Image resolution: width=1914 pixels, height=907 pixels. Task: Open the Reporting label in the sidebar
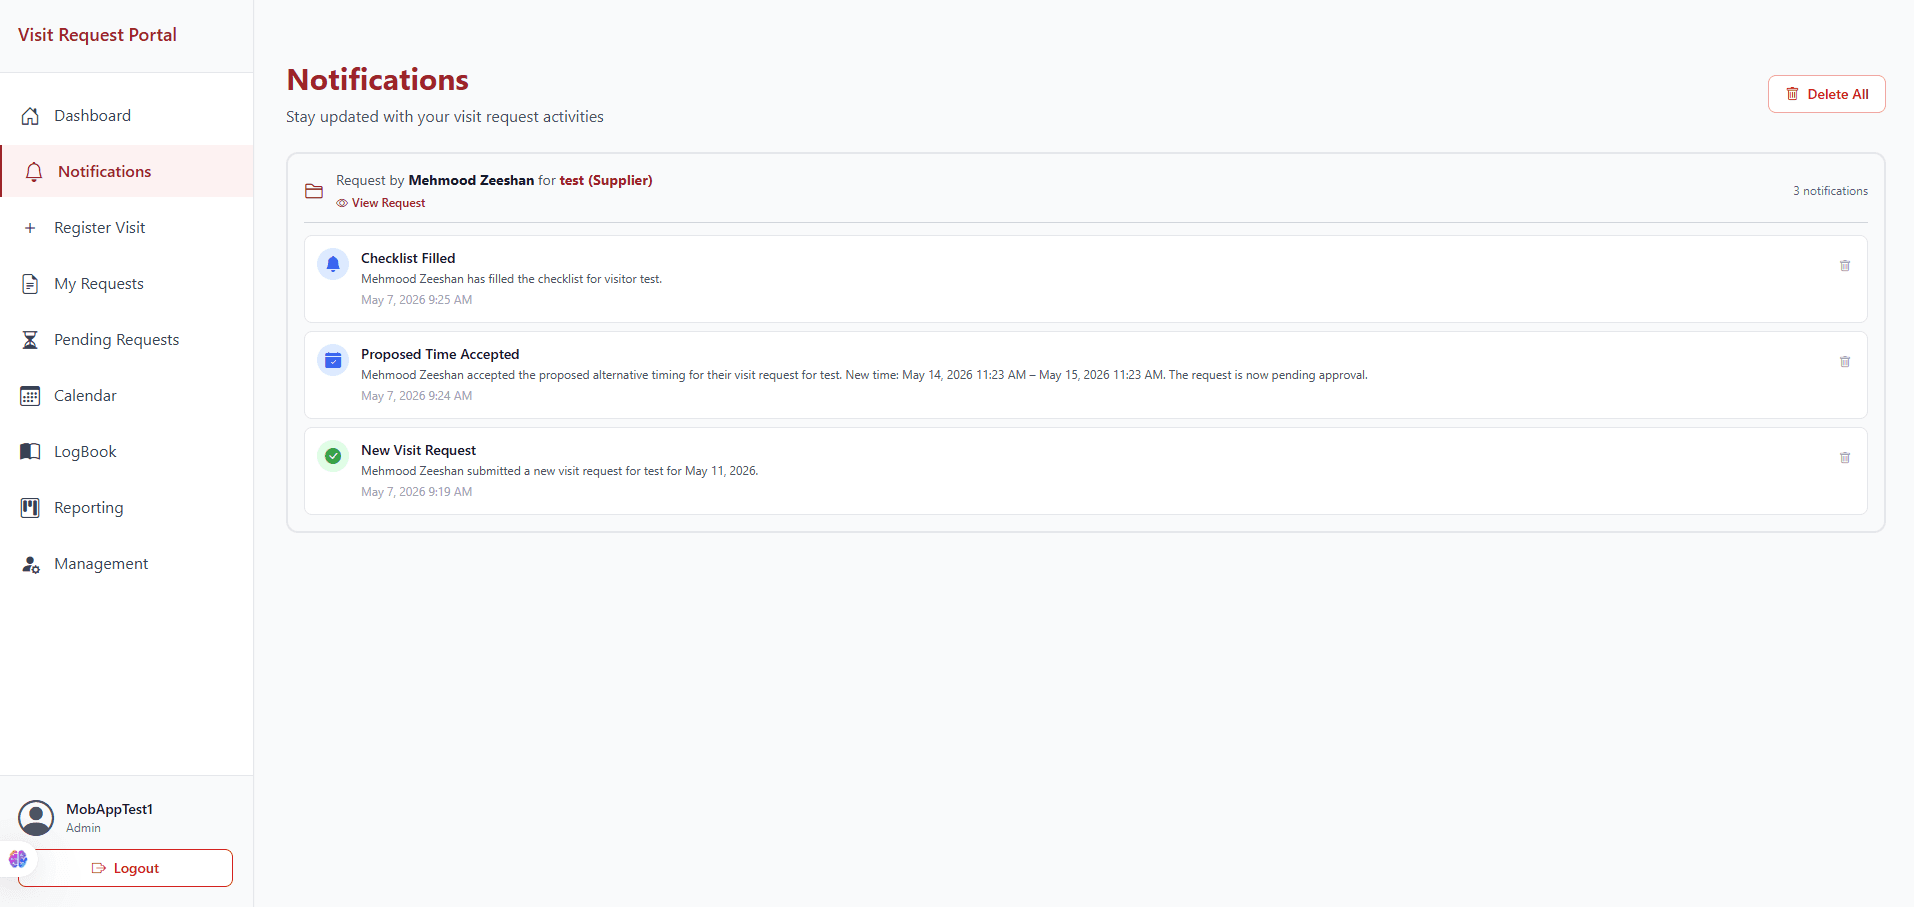point(89,508)
